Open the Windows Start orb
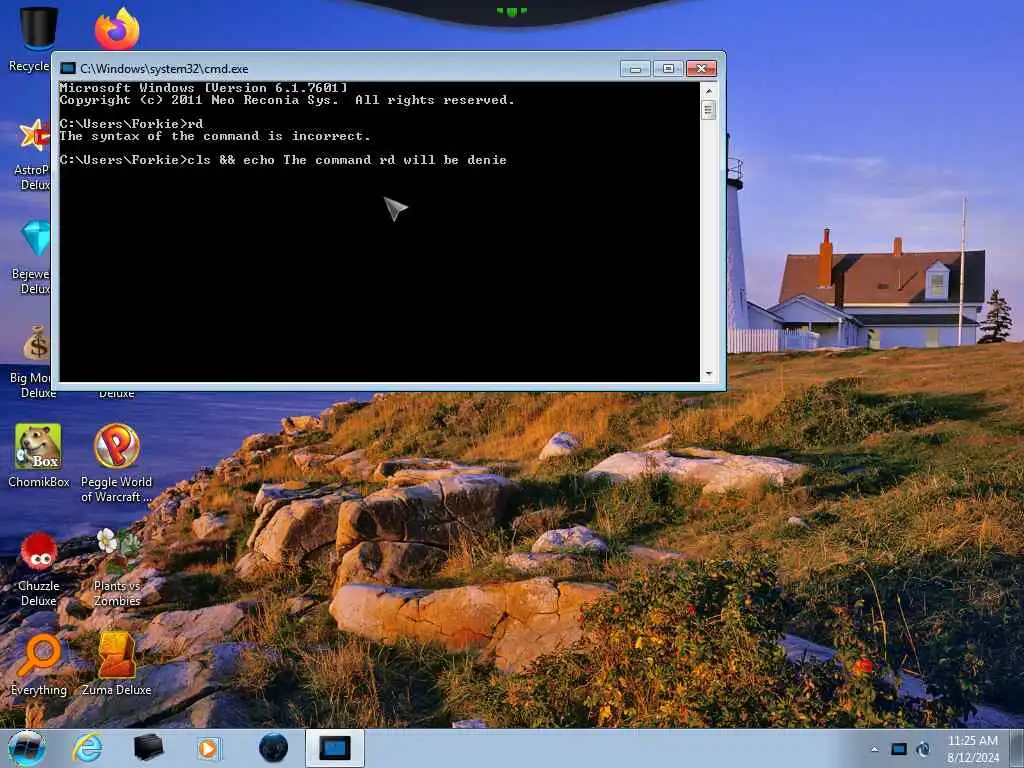Image resolution: width=1024 pixels, height=768 pixels. coord(27,748)
